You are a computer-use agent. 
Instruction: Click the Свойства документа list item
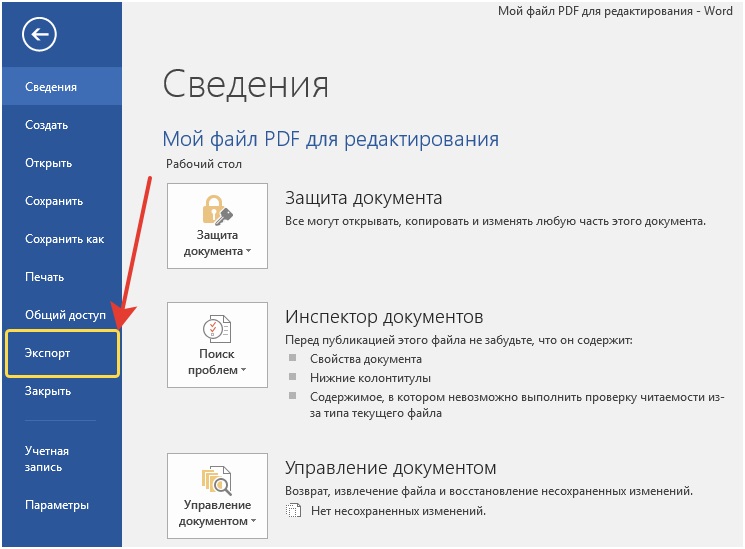[366, 359]
